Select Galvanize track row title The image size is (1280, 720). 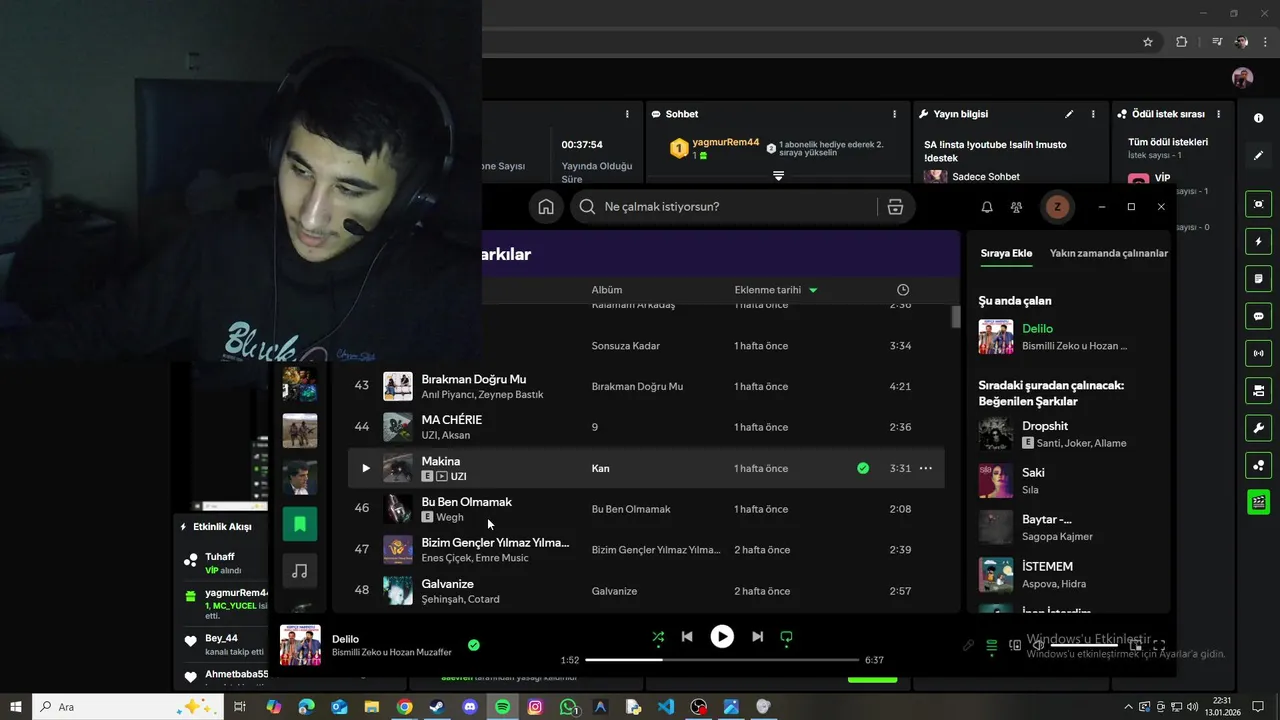(448, 584)
